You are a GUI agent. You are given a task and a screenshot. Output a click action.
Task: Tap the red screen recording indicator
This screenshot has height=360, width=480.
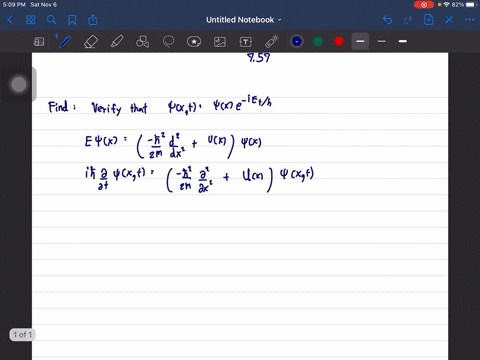424,5
